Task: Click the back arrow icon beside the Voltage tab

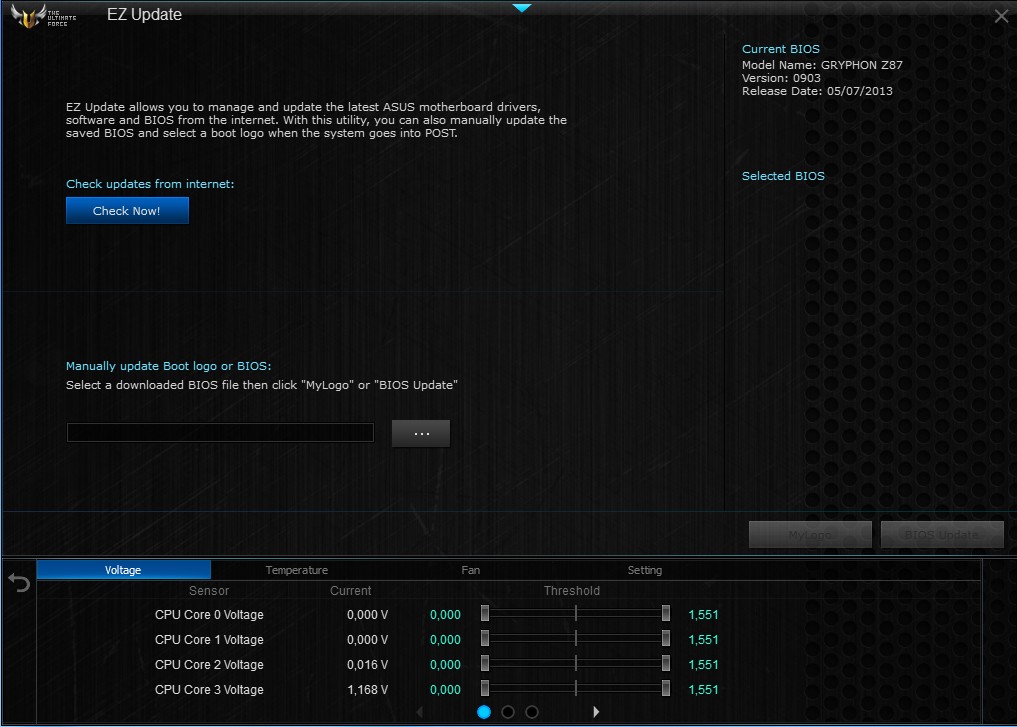Action: coord(19,583)
